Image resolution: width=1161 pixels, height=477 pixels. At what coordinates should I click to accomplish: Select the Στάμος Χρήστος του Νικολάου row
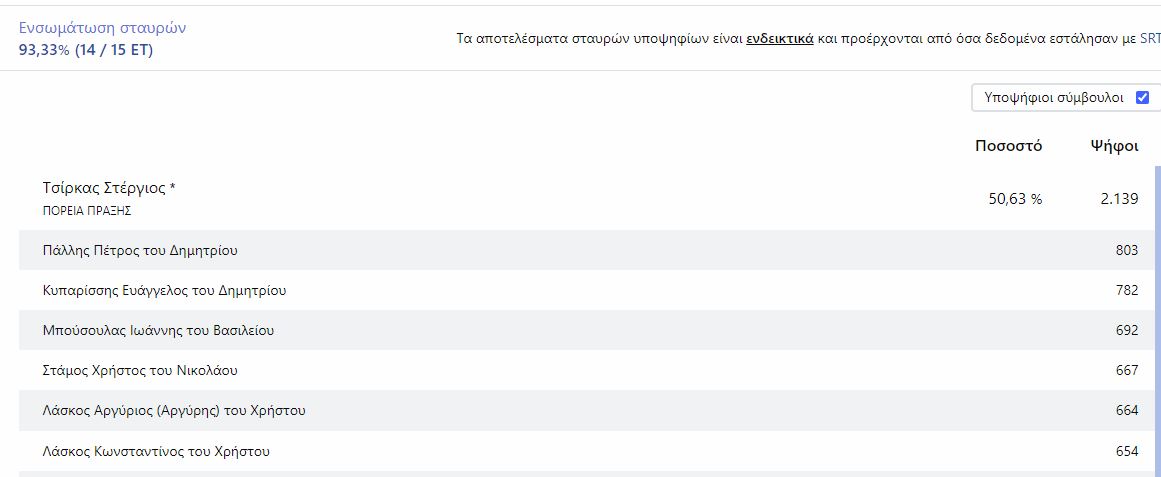tap(140, 371)
